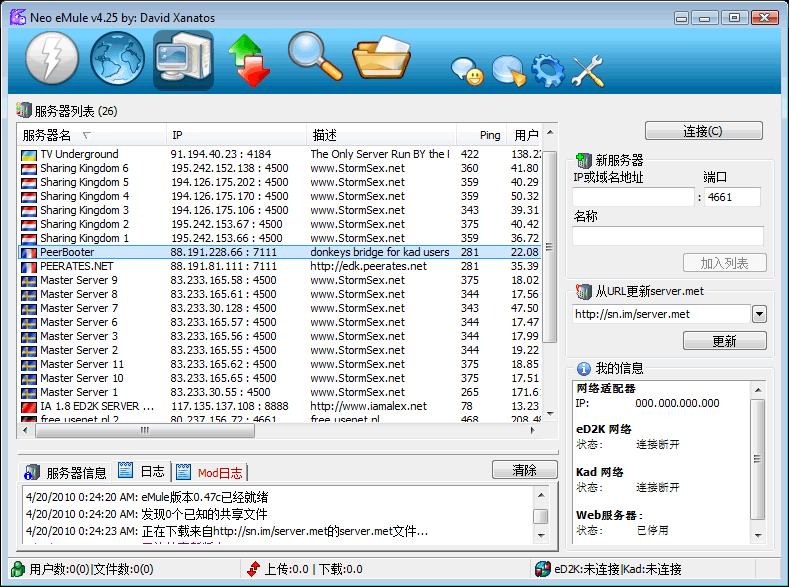Click the horizontal scrollbar right arrow
Image resolution: width=789 pixels, height=587 pixels.
coord(532,430)
